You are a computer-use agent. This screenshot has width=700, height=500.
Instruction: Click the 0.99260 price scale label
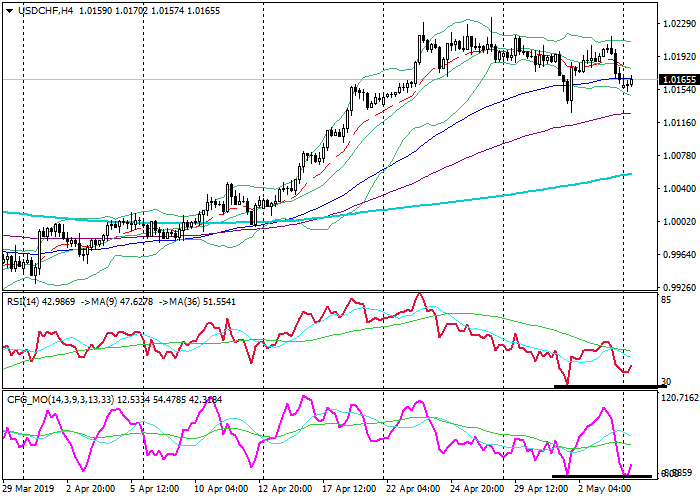(x=677, y=286)
